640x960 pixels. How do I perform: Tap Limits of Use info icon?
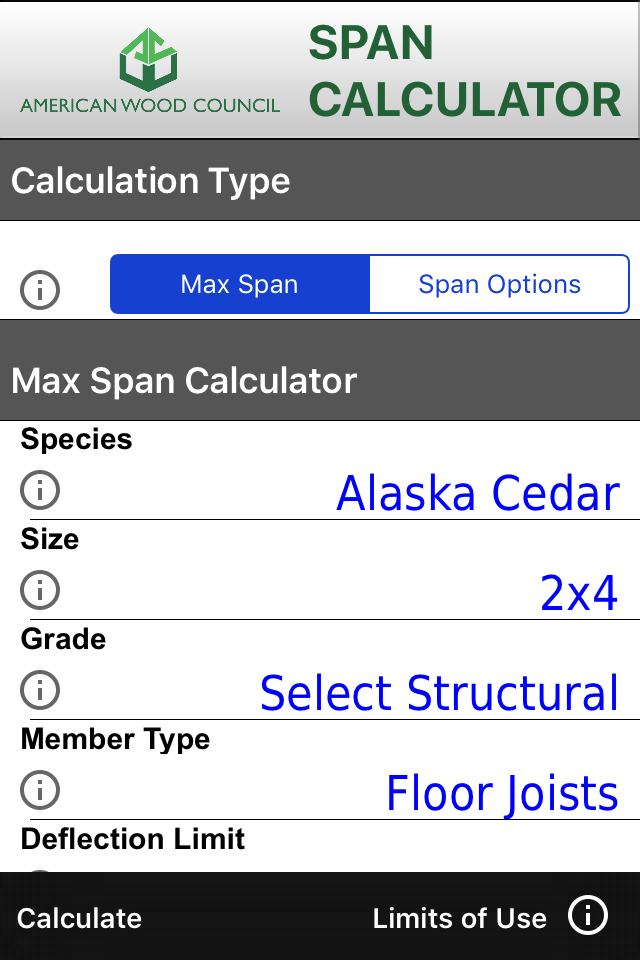(588, 916)
